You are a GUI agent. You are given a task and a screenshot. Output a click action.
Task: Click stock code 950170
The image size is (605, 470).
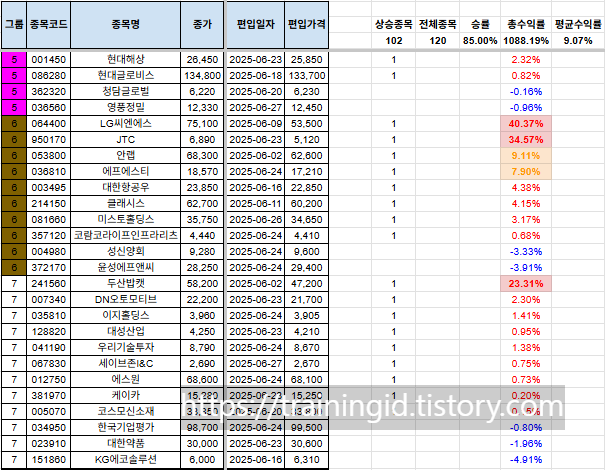pyautogui.click(x=49, y=140)
